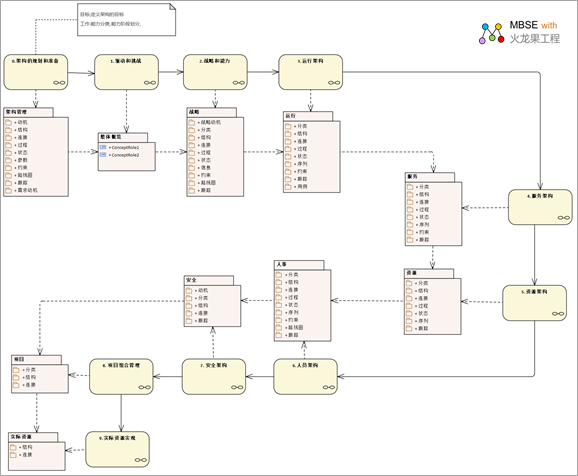Click folder icon beside 动机 in 安全 package
Screen dimensions: 578x476
189,290
